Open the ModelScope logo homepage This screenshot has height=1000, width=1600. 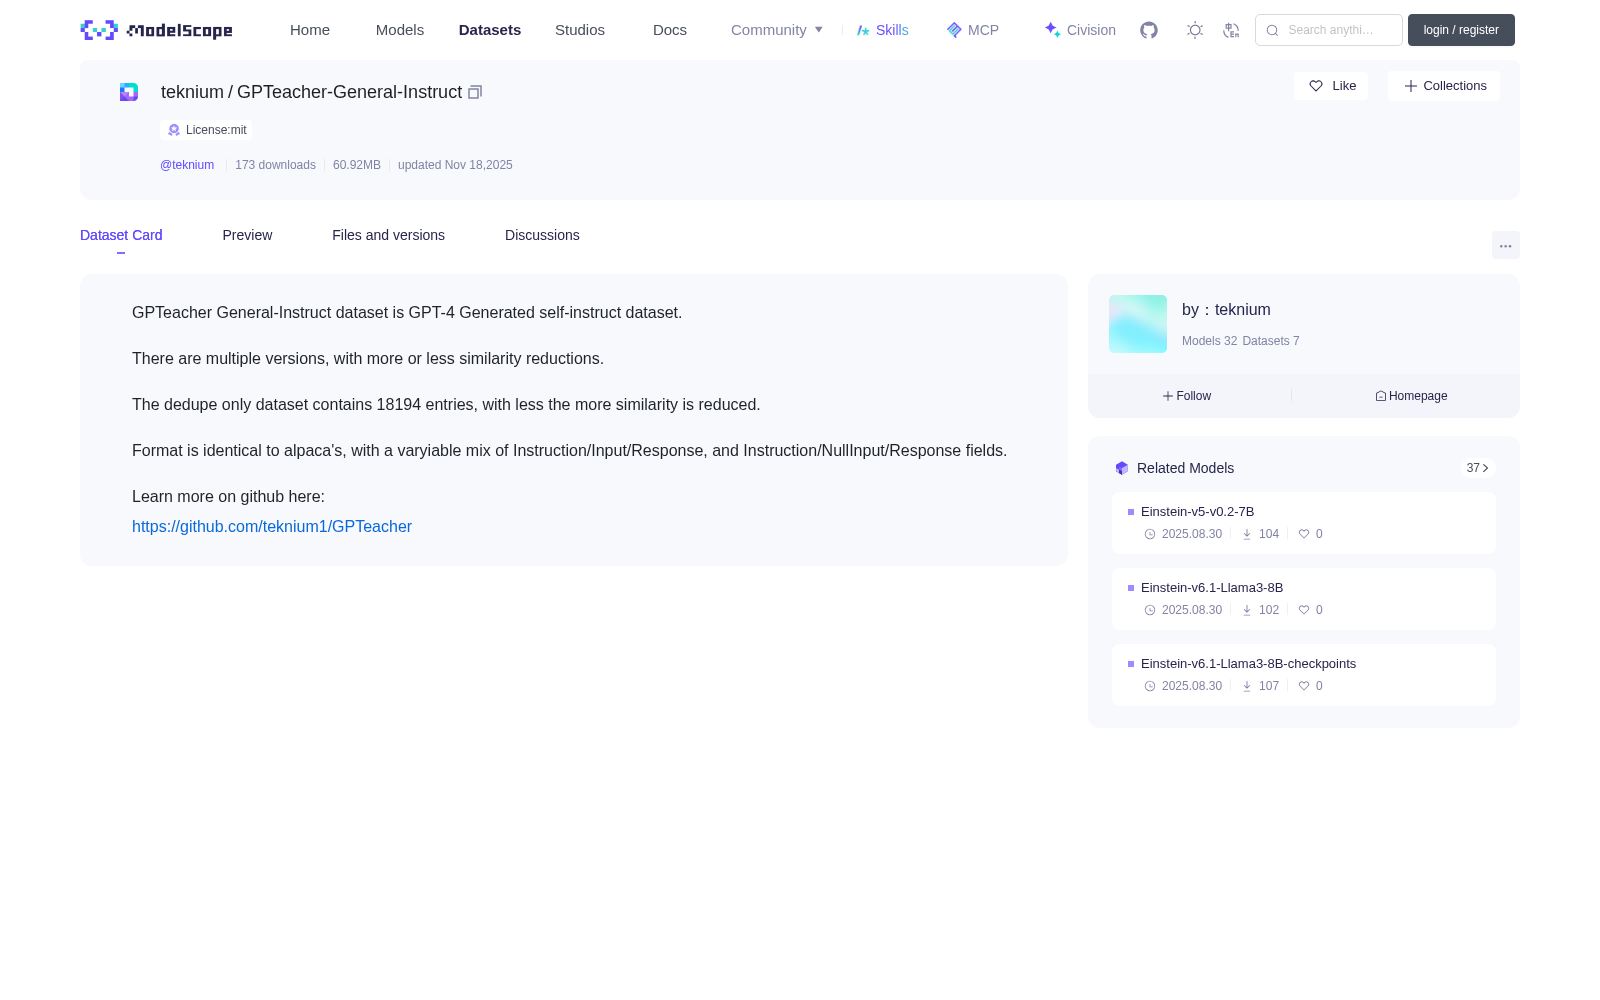pos(156,30)
